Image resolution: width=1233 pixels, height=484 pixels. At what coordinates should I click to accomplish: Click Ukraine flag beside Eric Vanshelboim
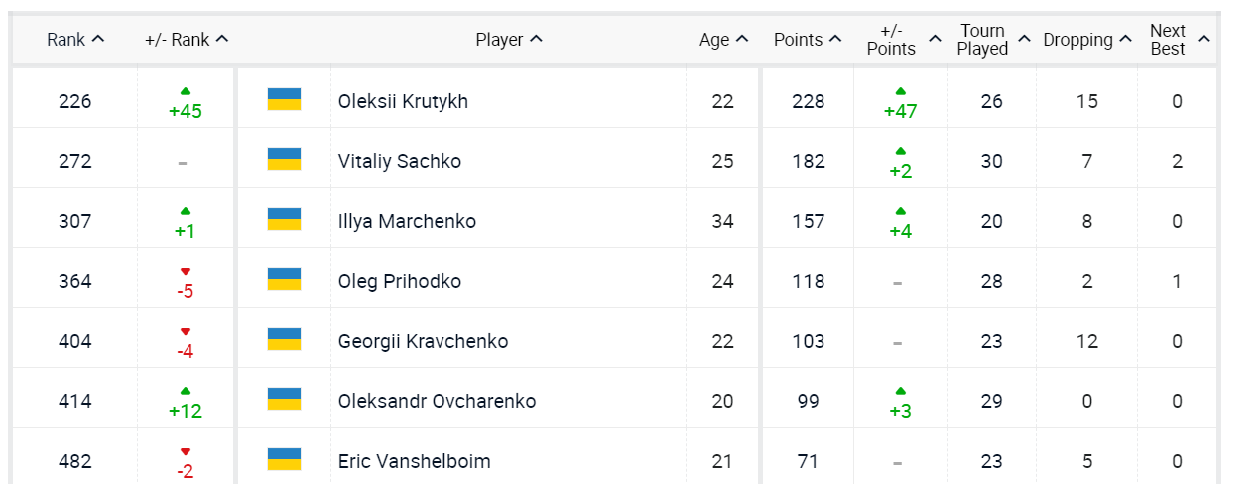pyautogui.click(x=284, y=459)
